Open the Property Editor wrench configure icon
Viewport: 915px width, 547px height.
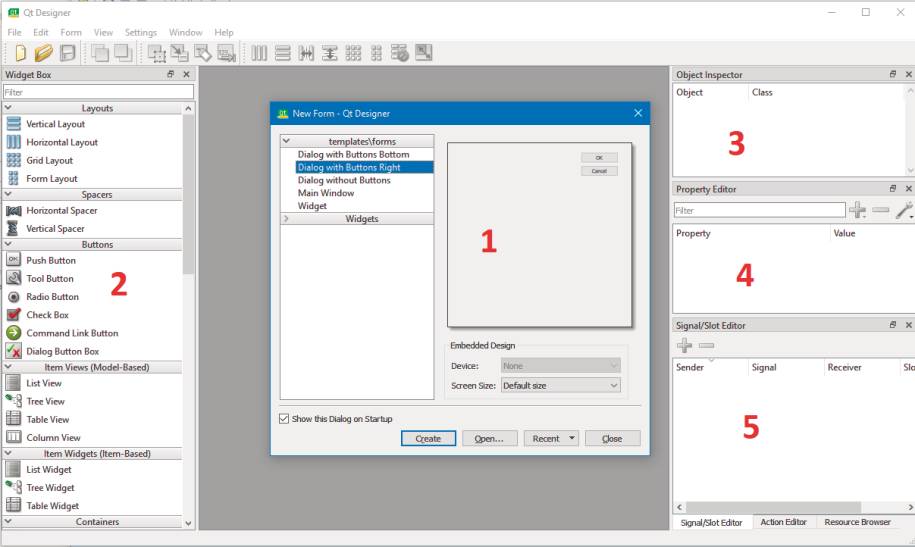tap(904, 210)
